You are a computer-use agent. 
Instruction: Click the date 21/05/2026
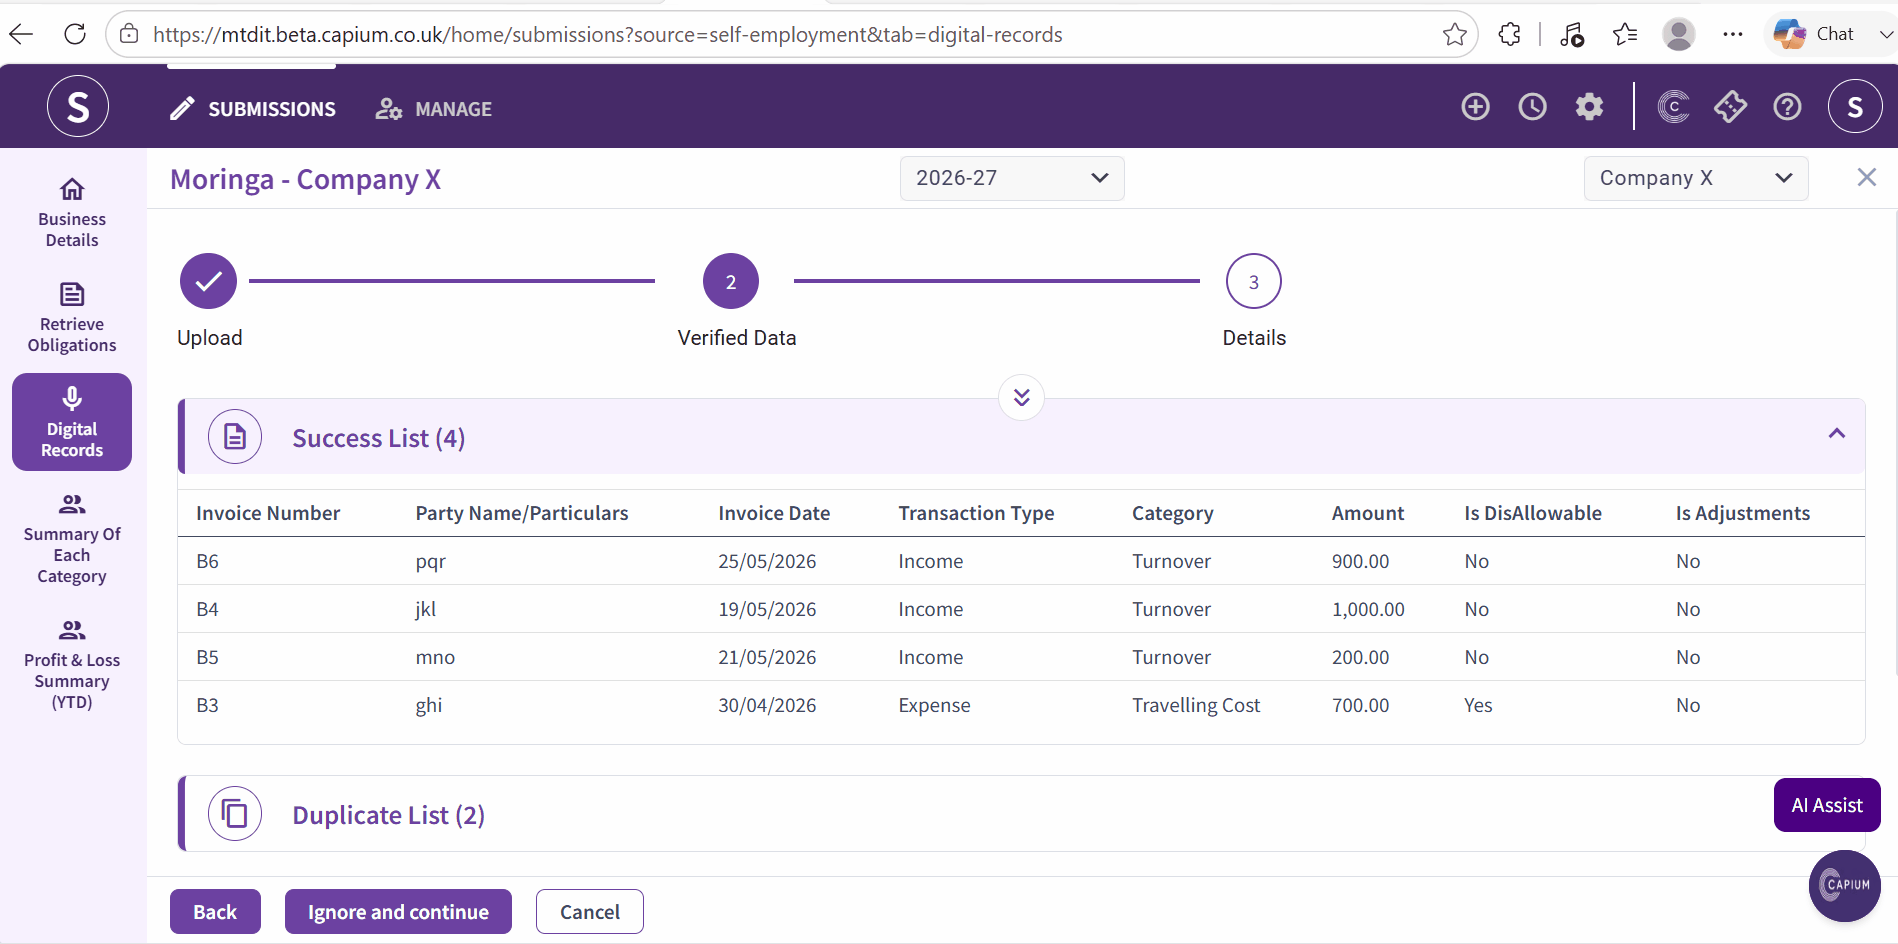(x=767, y=657)
